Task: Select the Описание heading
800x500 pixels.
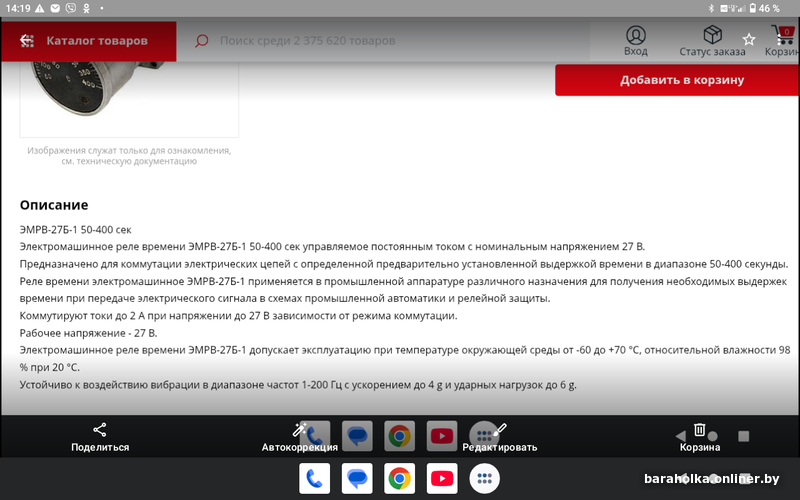Action: 54,205
